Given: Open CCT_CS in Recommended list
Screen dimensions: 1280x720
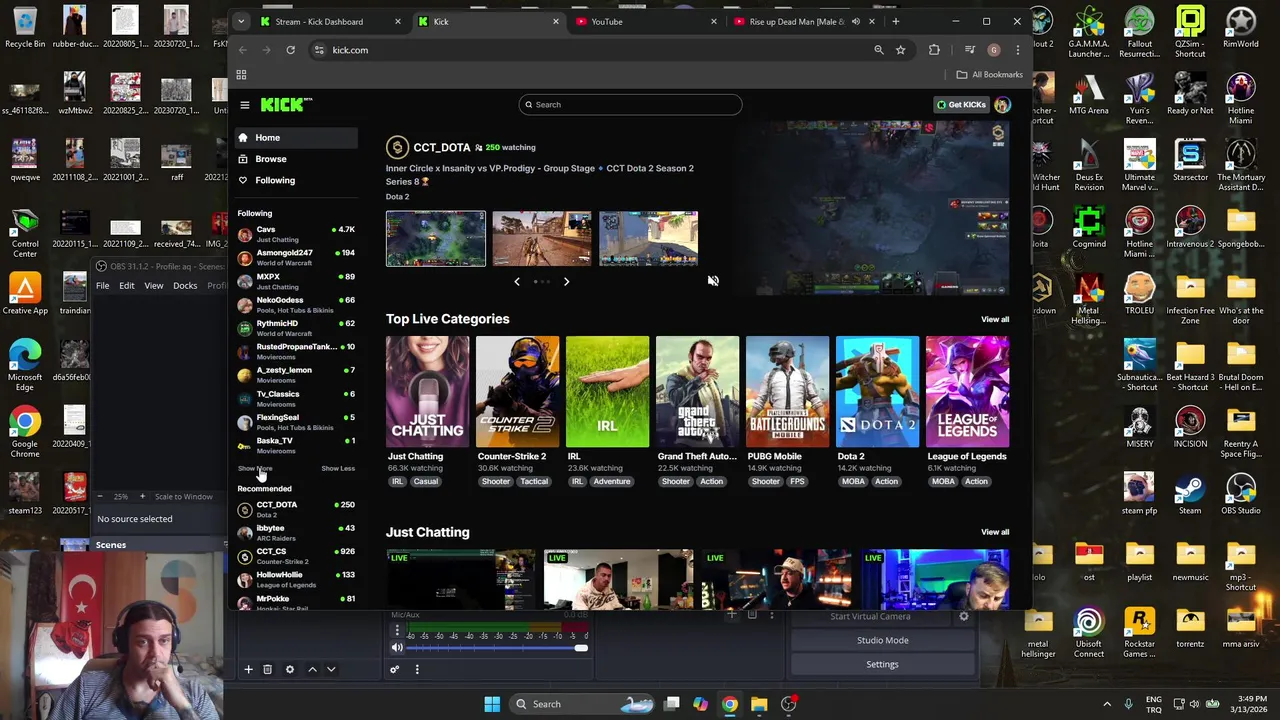Looking at the screenshot, I should [x=296, y=556].
